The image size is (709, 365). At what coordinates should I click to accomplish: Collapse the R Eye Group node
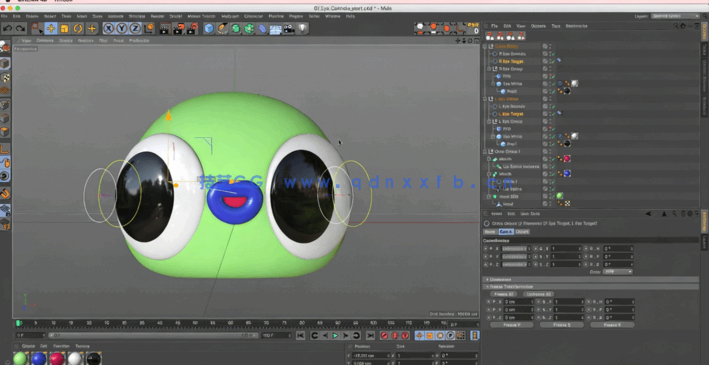click(x=489, y=69)
